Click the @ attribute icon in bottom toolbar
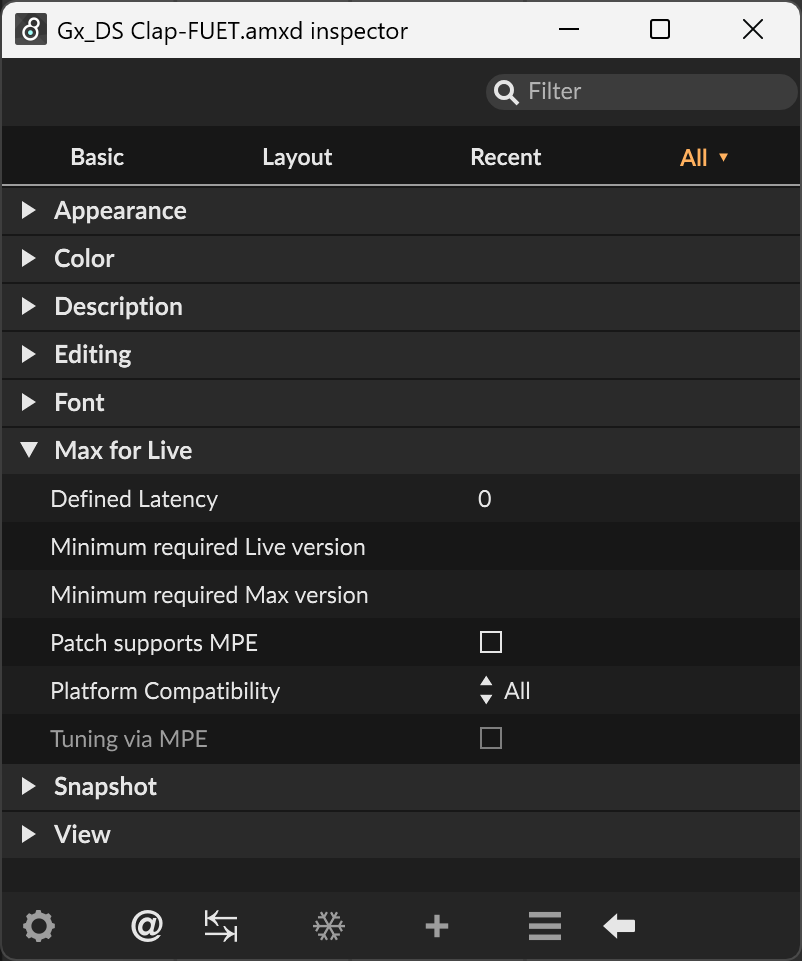Image resolution: width=802 pixels, height=961 pixels. pos(146,925)
